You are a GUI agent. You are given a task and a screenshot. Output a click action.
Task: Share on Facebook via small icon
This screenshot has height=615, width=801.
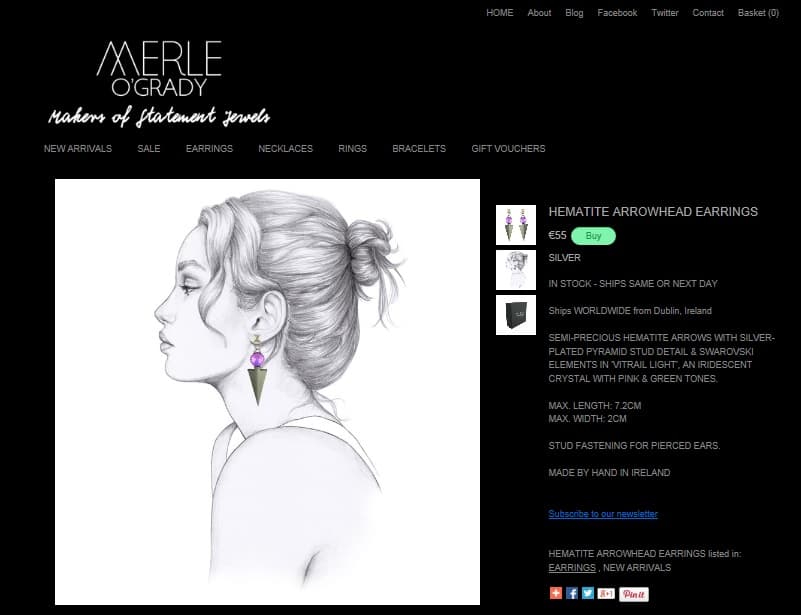572,593
